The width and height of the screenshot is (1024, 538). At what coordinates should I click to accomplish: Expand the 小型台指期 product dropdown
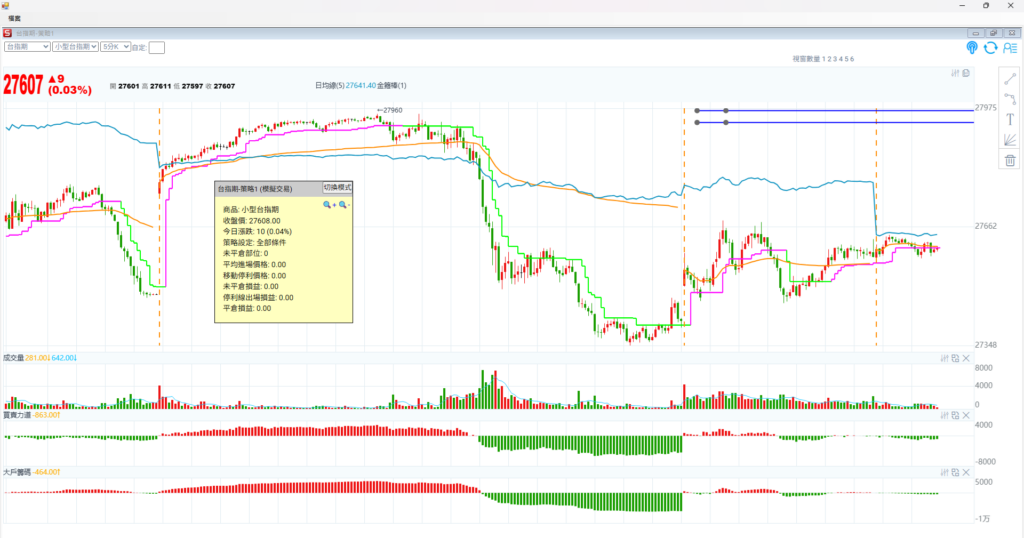(75, 46)
